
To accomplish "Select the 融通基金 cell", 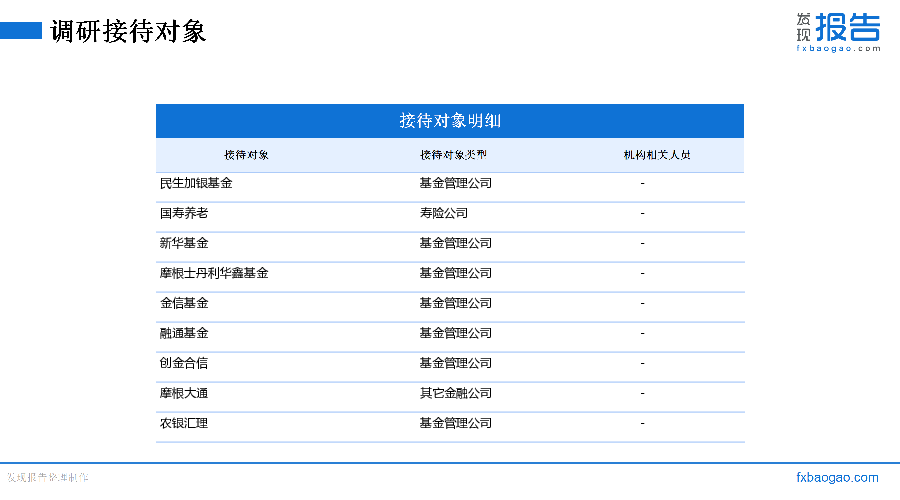I will 184,333.
